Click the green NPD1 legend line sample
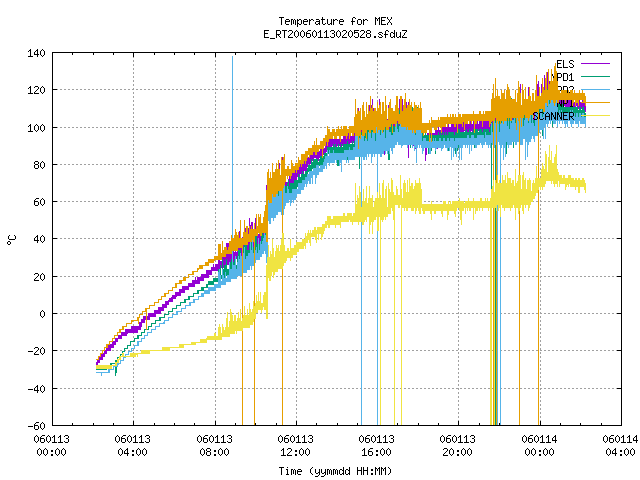 coord(596,76)
